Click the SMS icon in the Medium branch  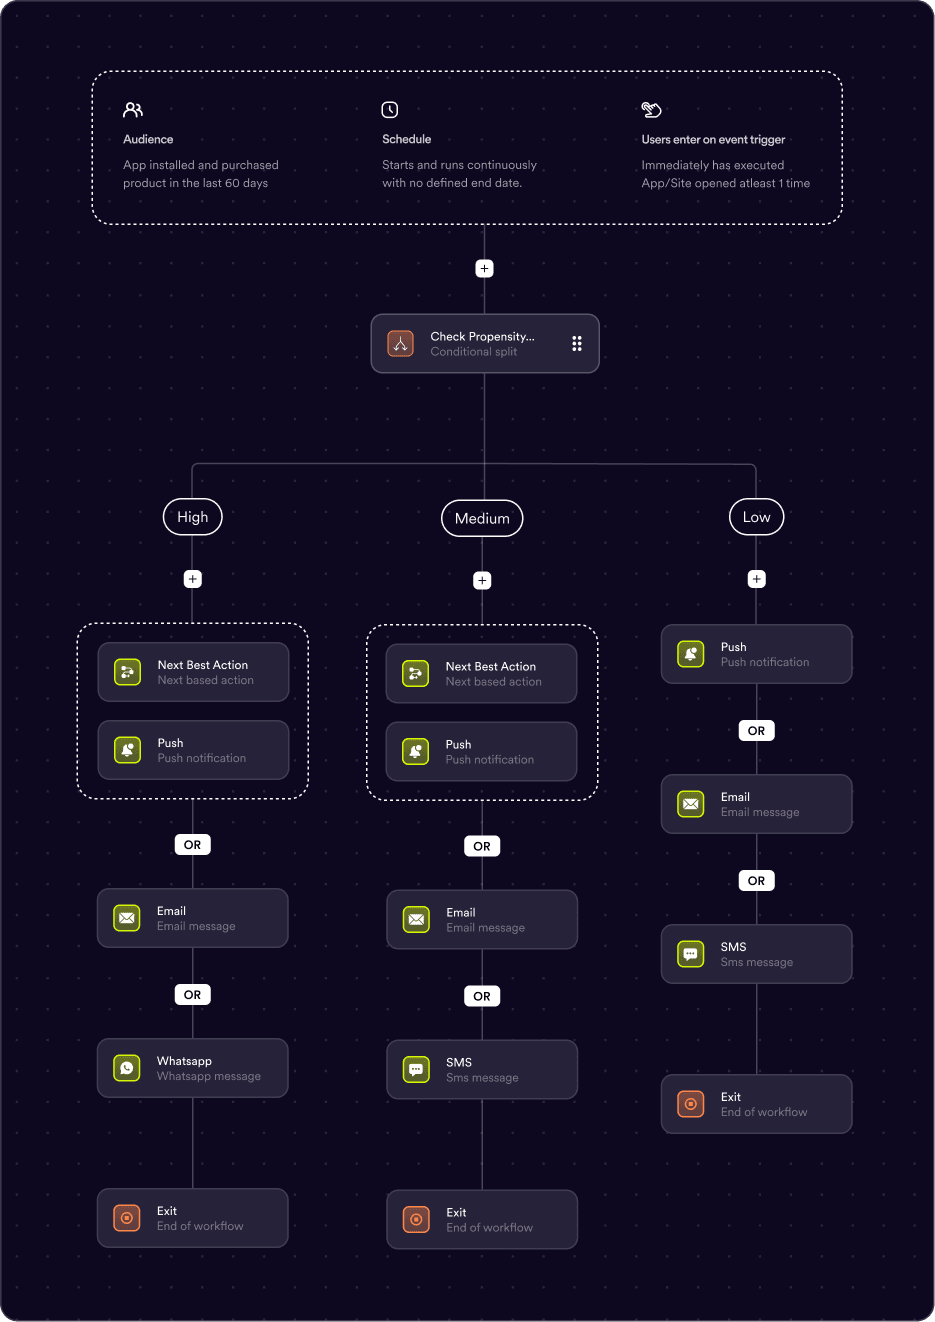(x=416, y=1069)
